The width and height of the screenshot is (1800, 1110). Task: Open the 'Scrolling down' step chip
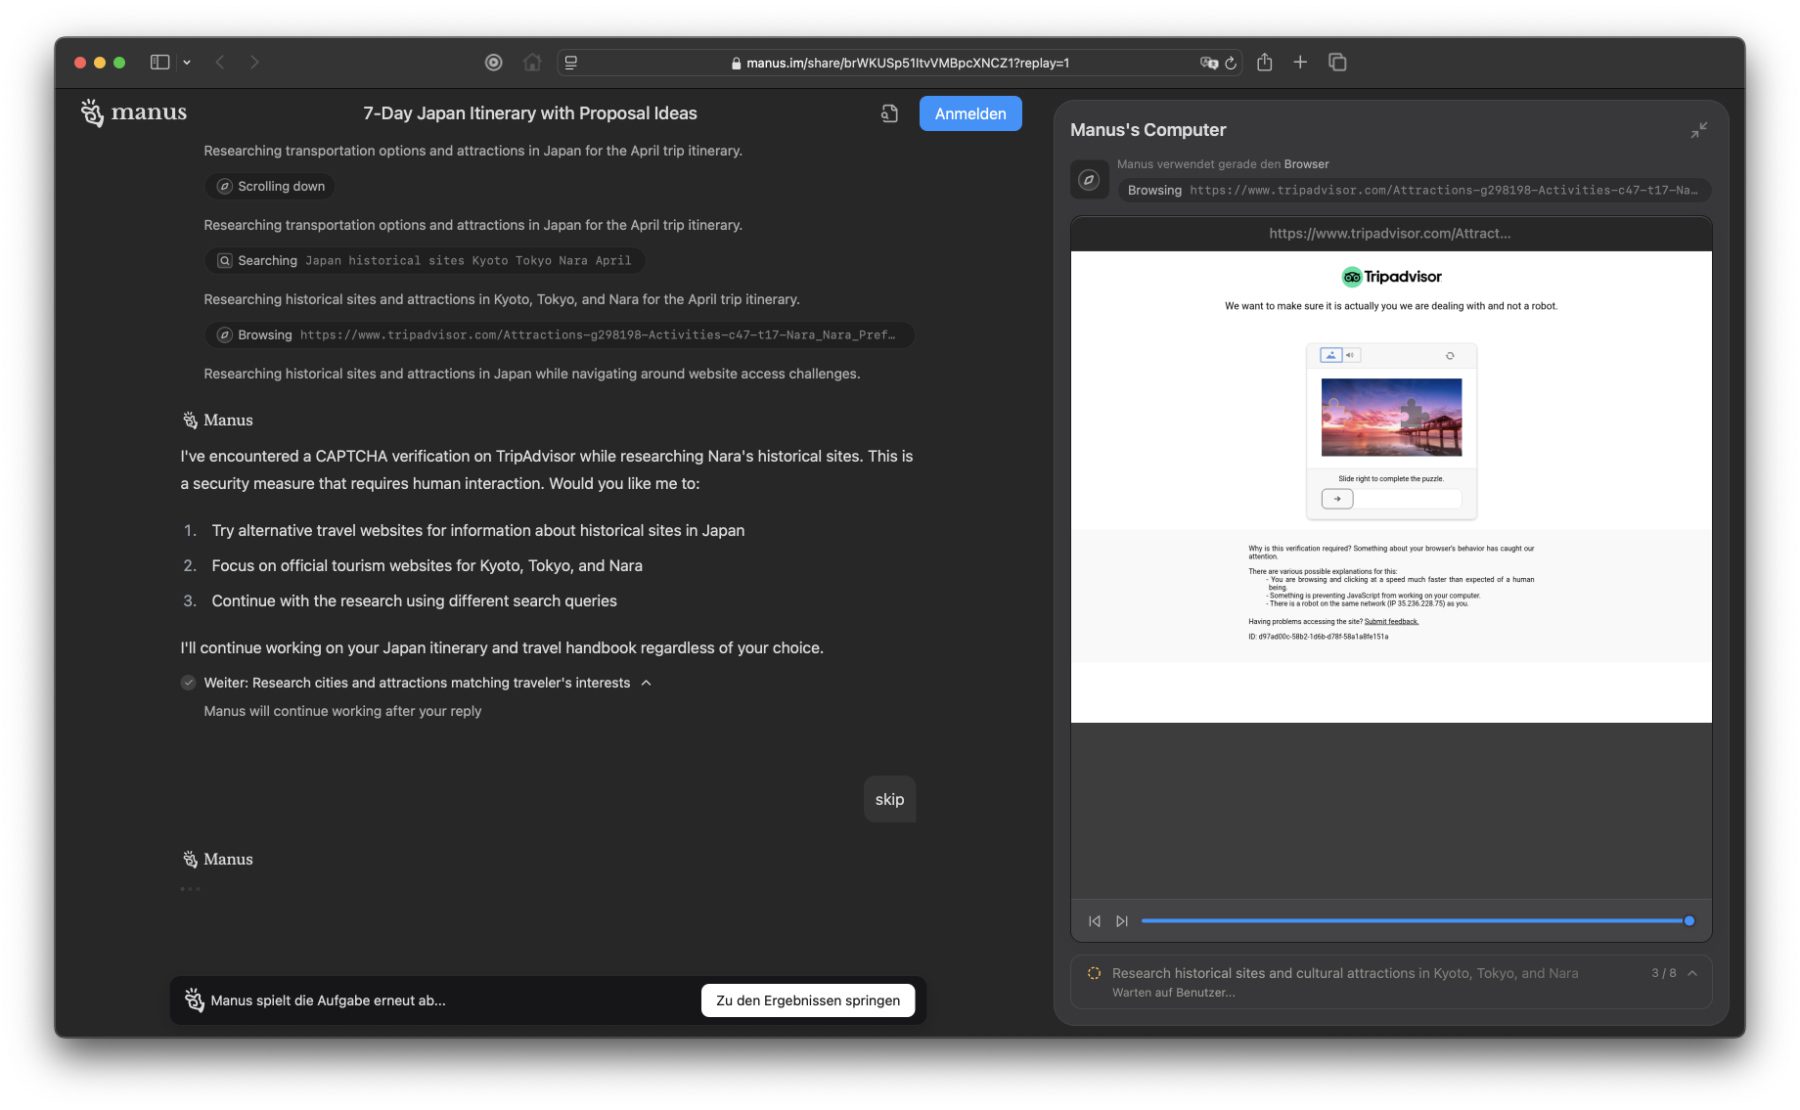pyautogui.click(x=271, y=186)
